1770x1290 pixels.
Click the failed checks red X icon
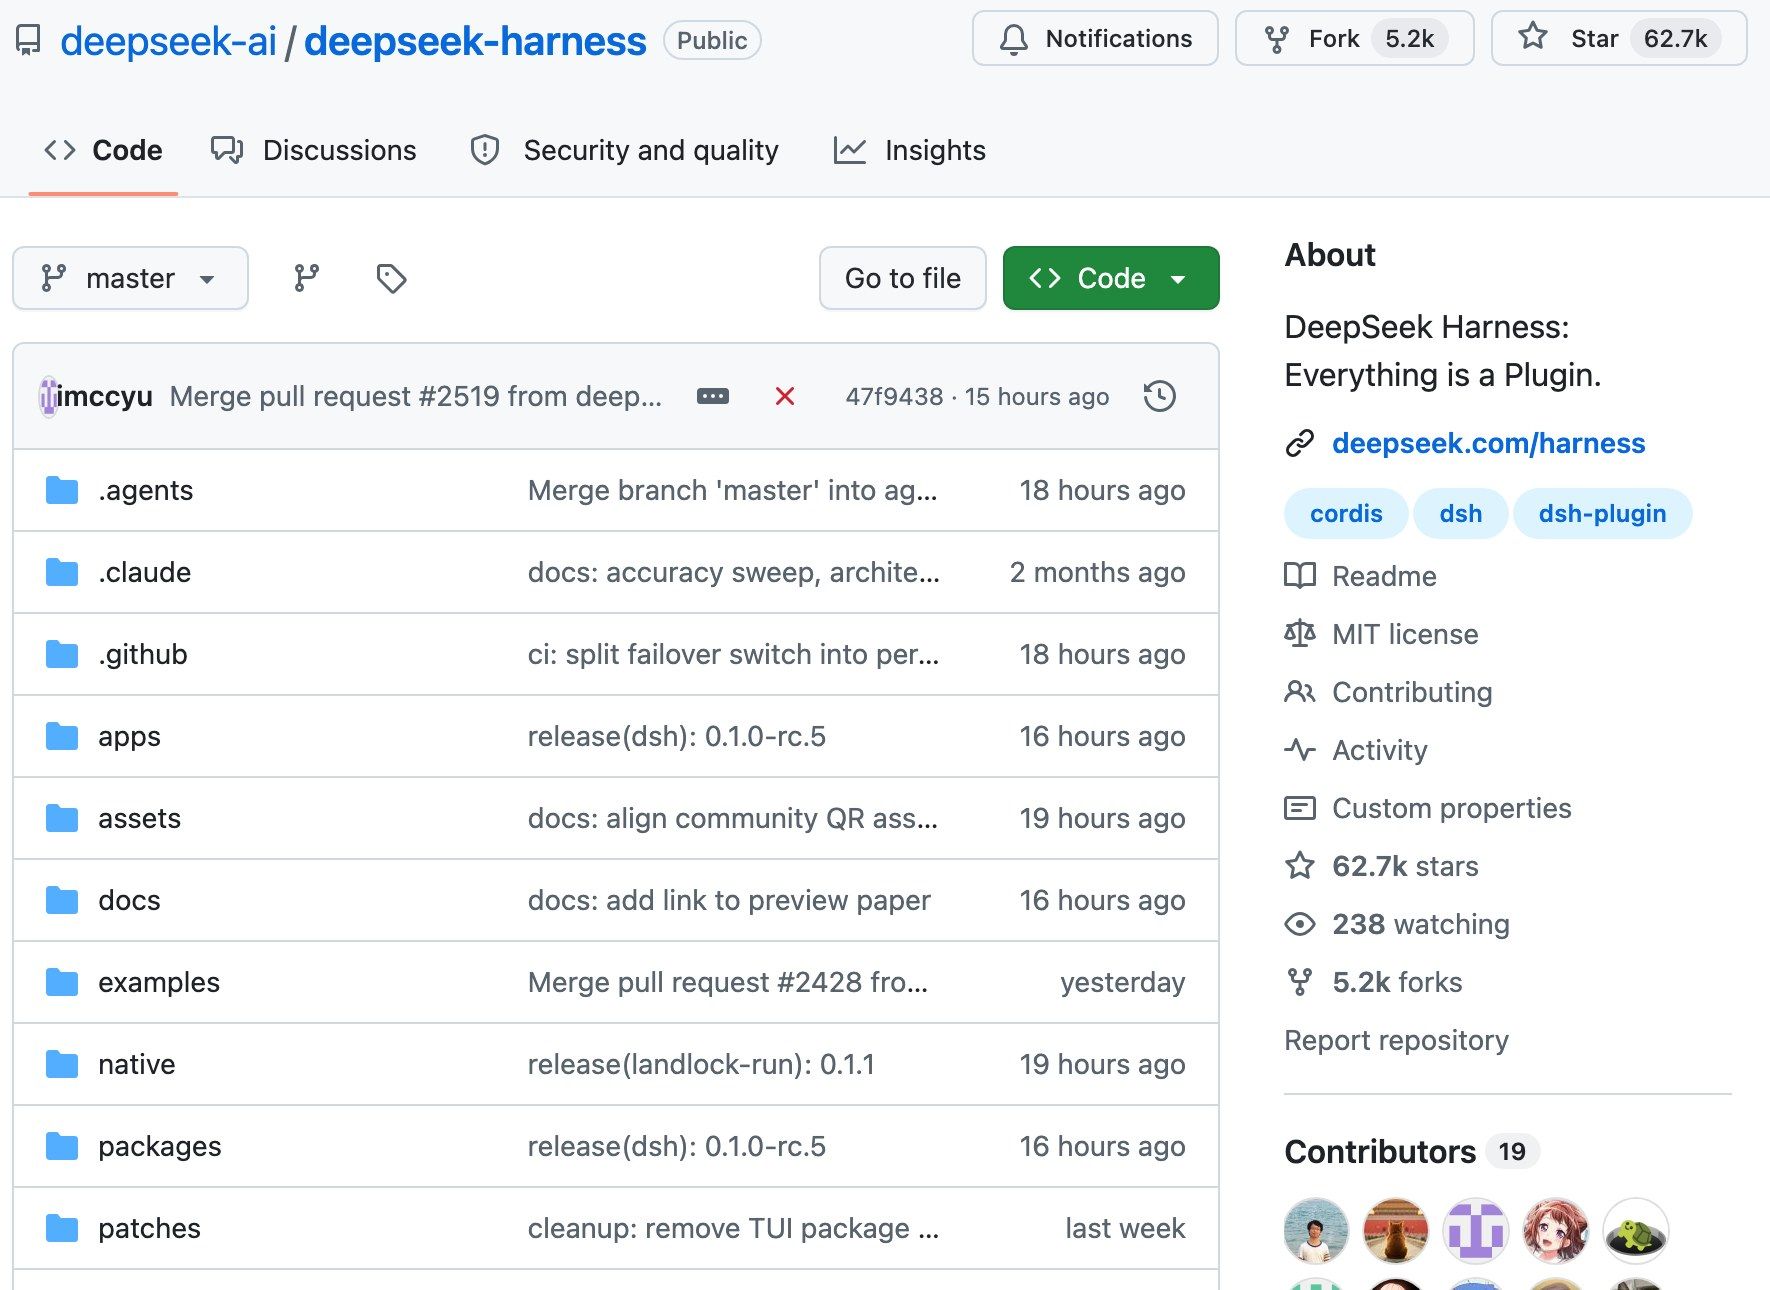pos(785,396)
